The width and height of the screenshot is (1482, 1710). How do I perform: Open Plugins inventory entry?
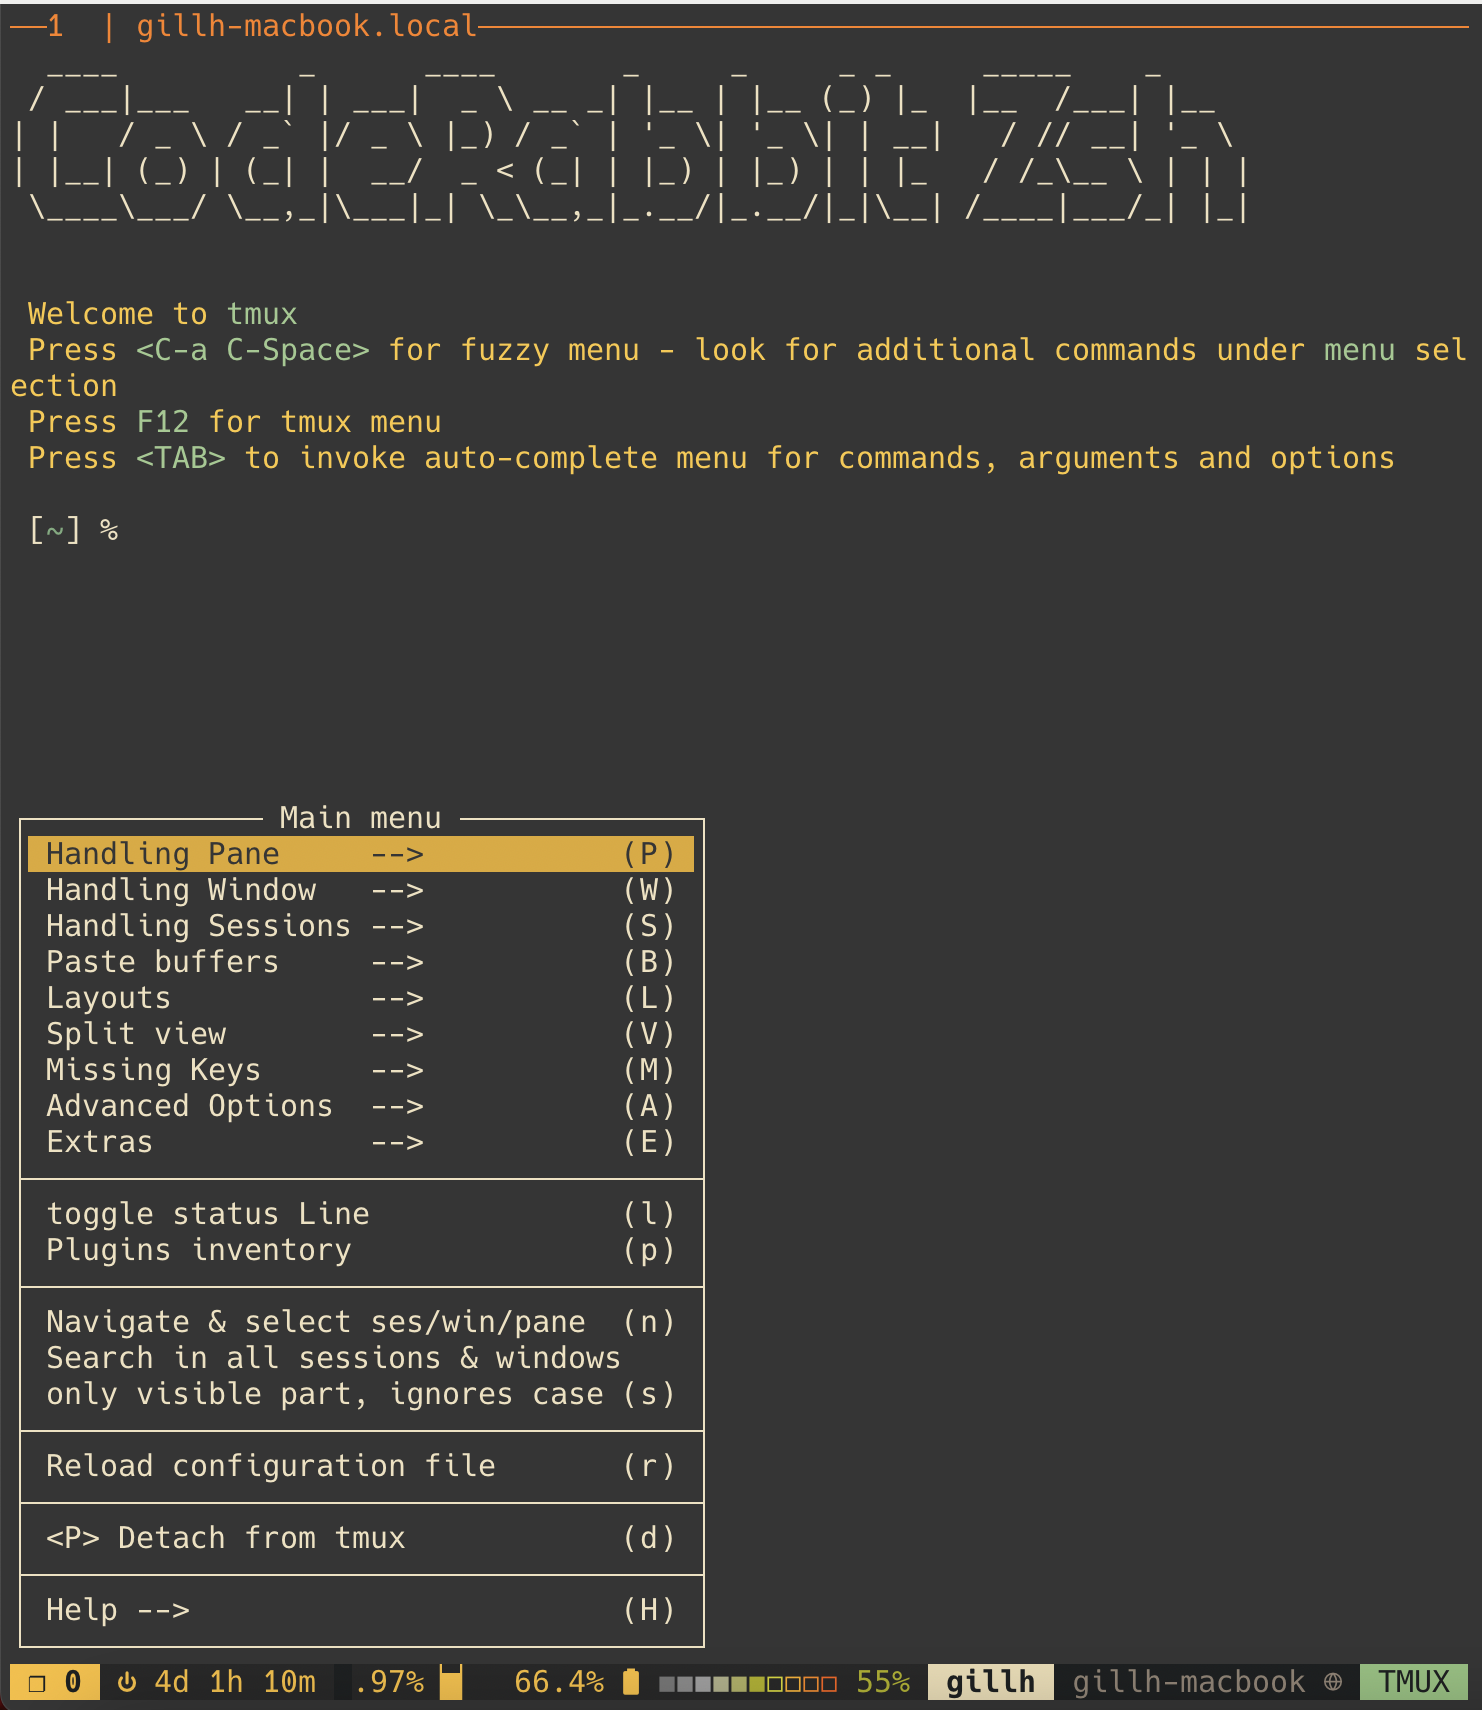point(361,1250)
